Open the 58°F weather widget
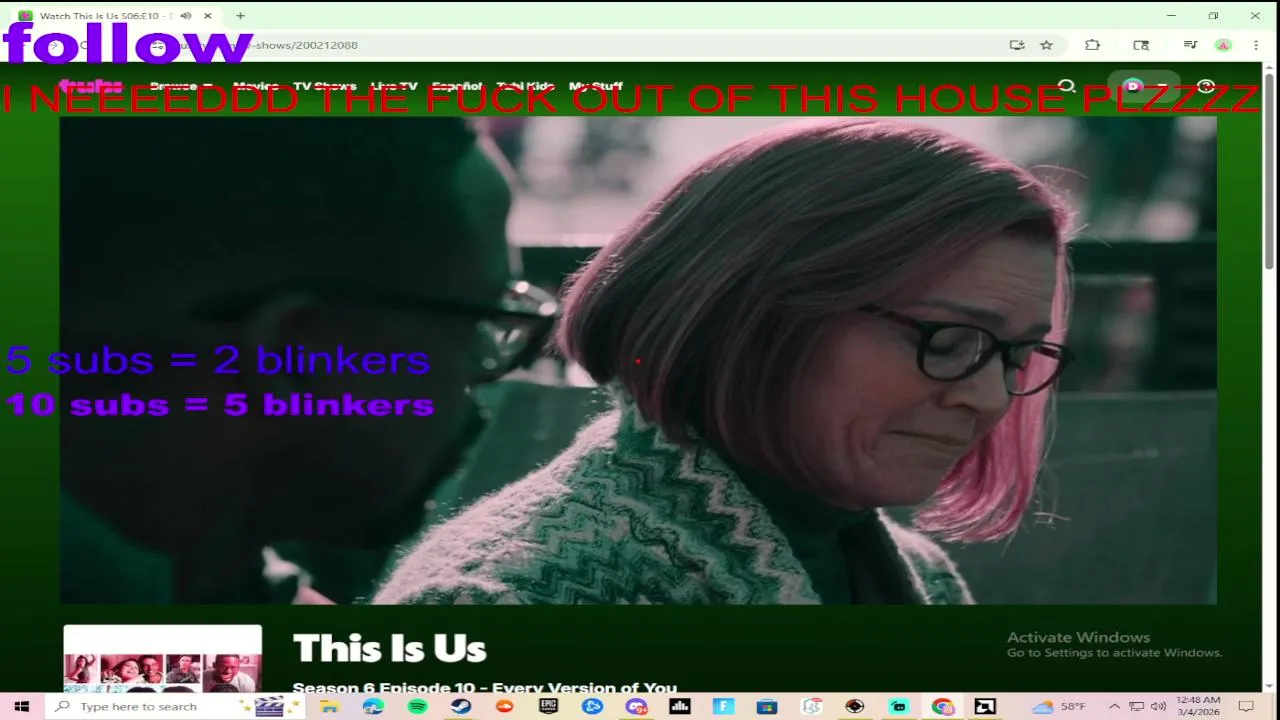This screenshot has height=720, width=1280. (x=1059, y=706)
